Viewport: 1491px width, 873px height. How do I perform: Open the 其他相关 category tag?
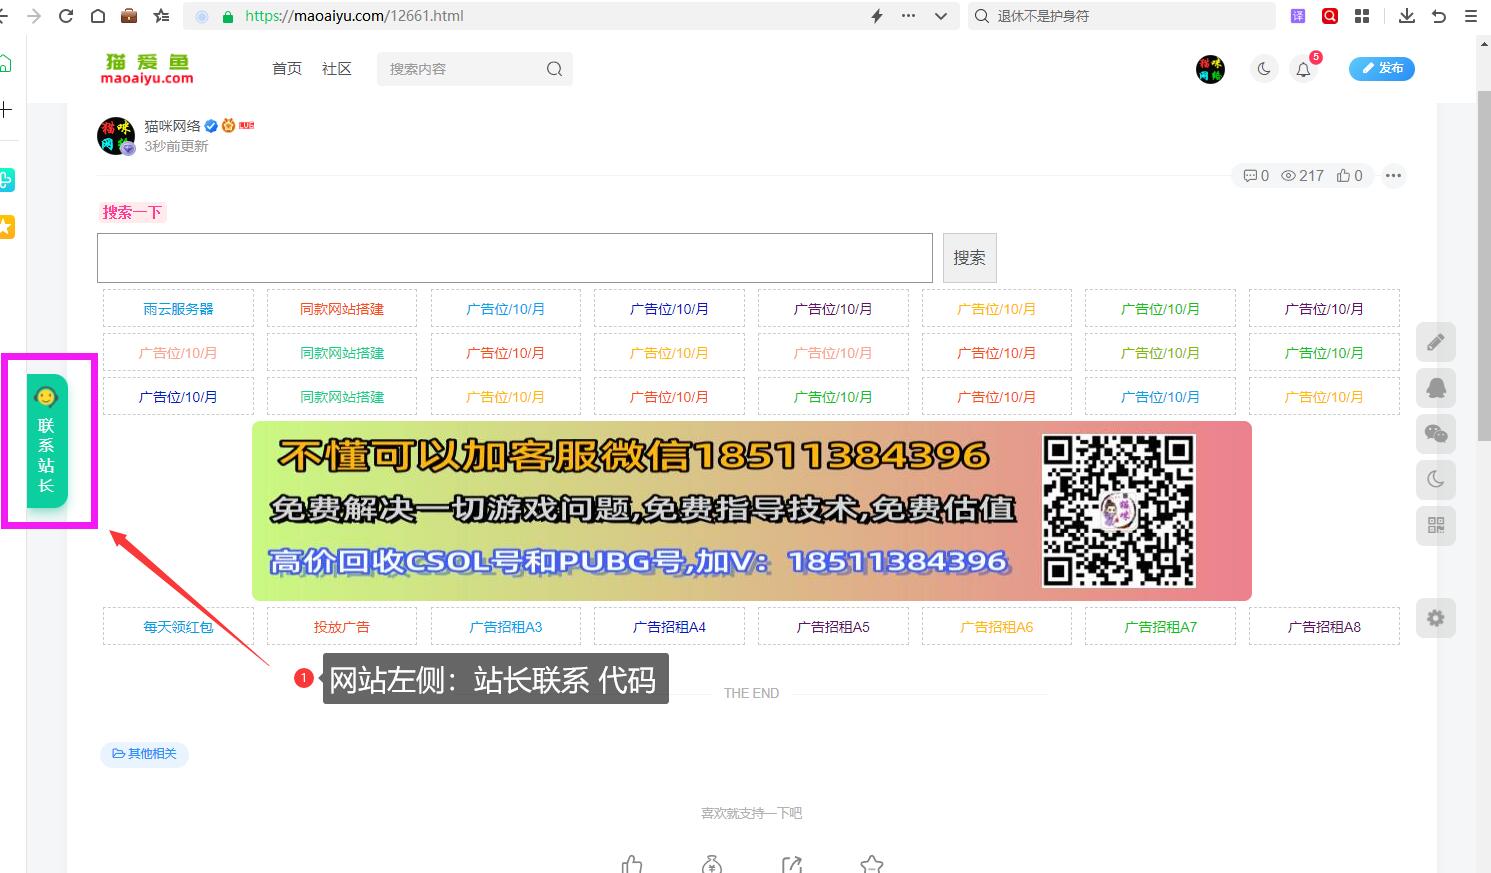[x=144, y=754]
